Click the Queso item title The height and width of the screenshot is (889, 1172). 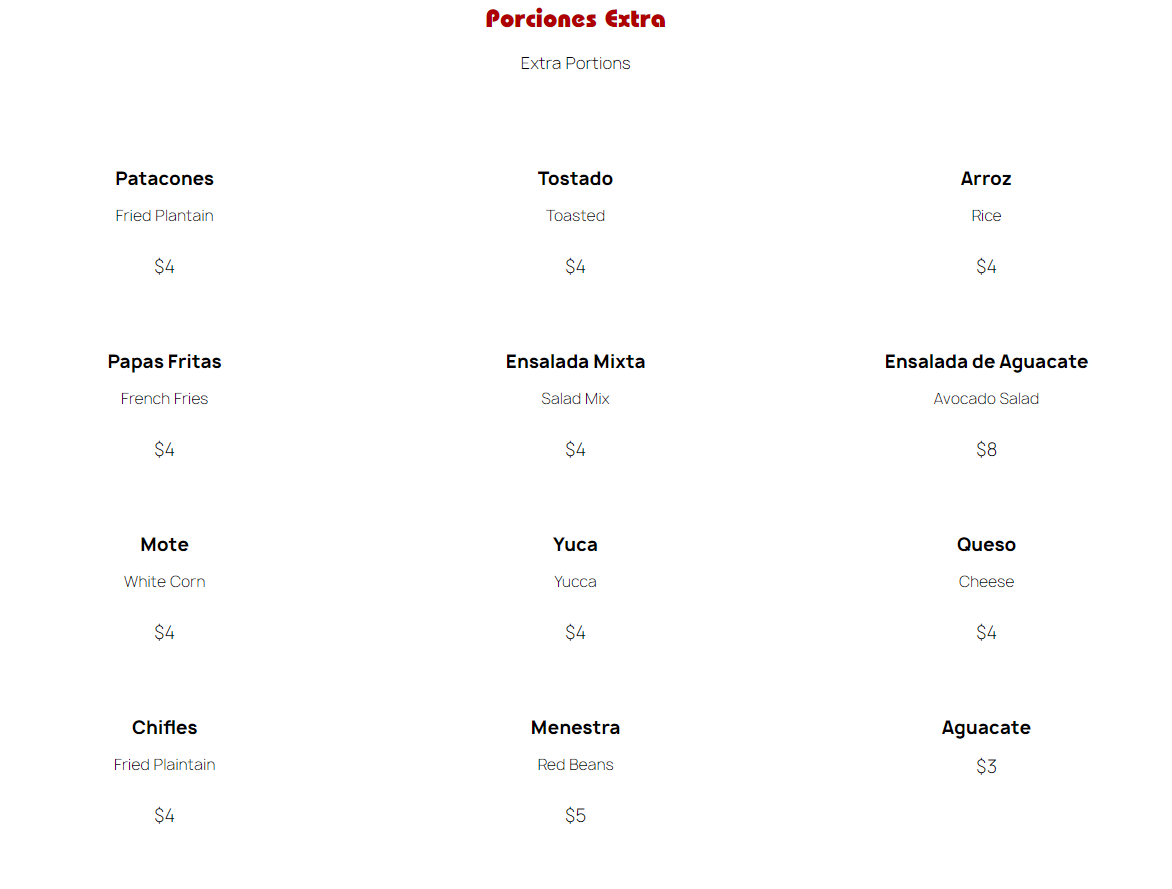tap(986, 545)
